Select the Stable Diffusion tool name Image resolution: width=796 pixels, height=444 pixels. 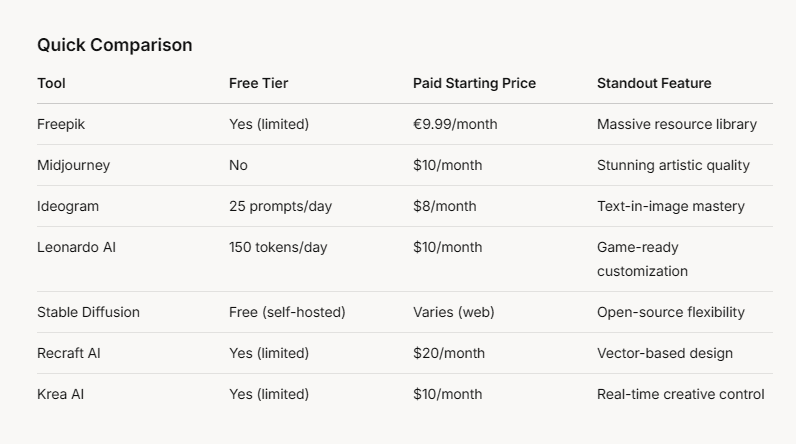(x=88, y=312)
